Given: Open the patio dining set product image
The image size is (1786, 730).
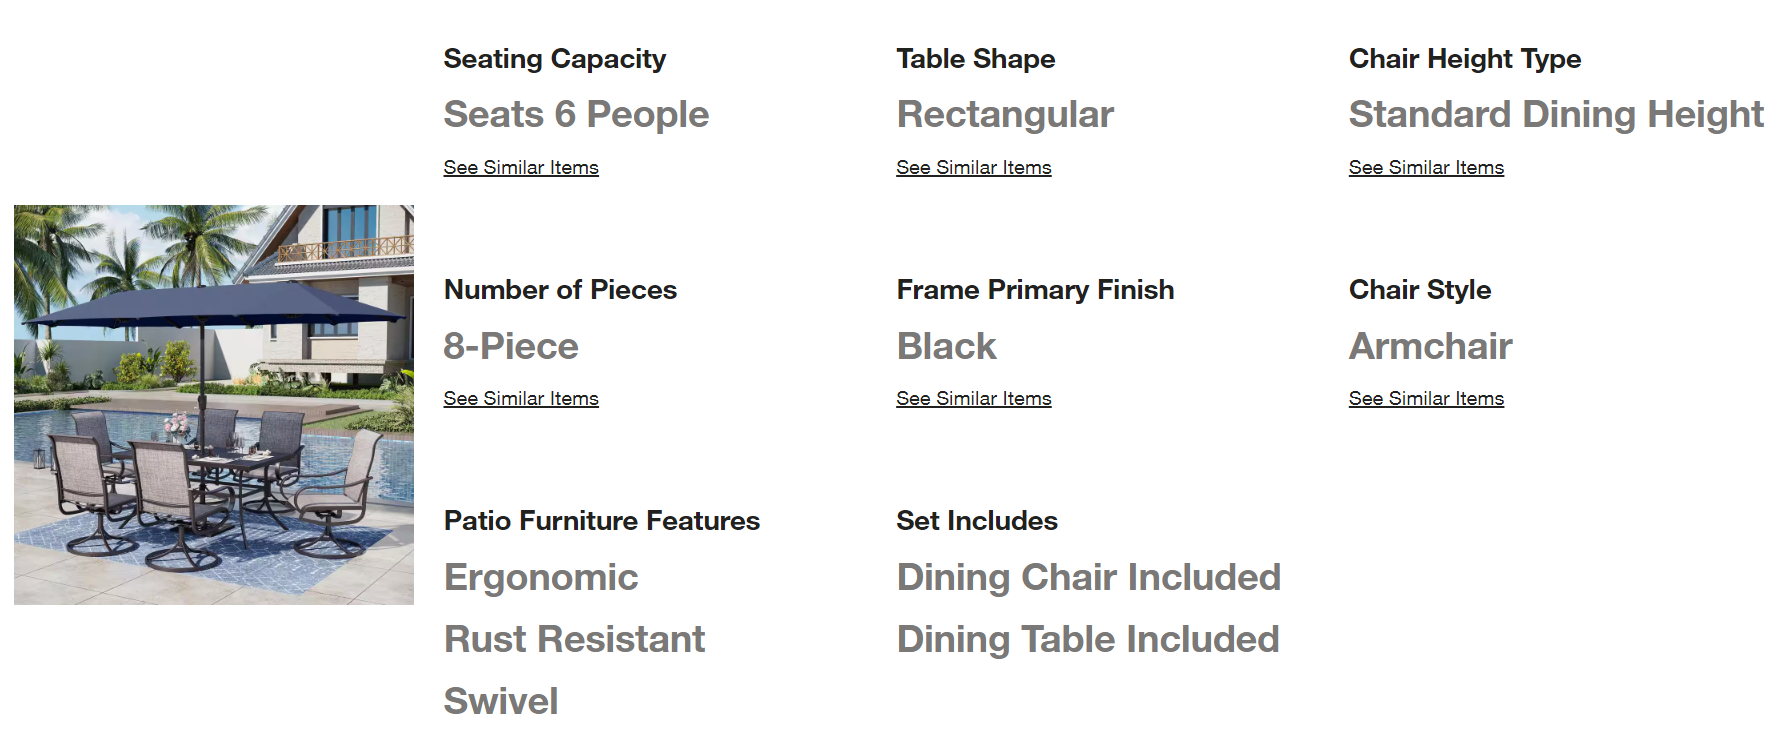Looking at the screenshot, I should [214, 405].
